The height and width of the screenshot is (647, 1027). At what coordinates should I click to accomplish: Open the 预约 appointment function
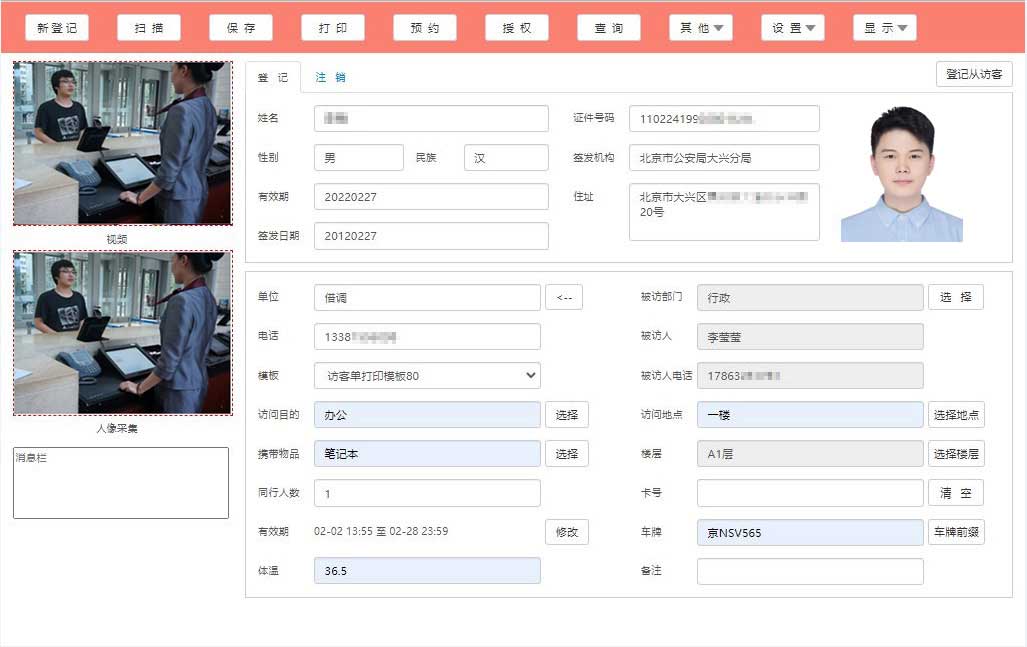(425, 28)
